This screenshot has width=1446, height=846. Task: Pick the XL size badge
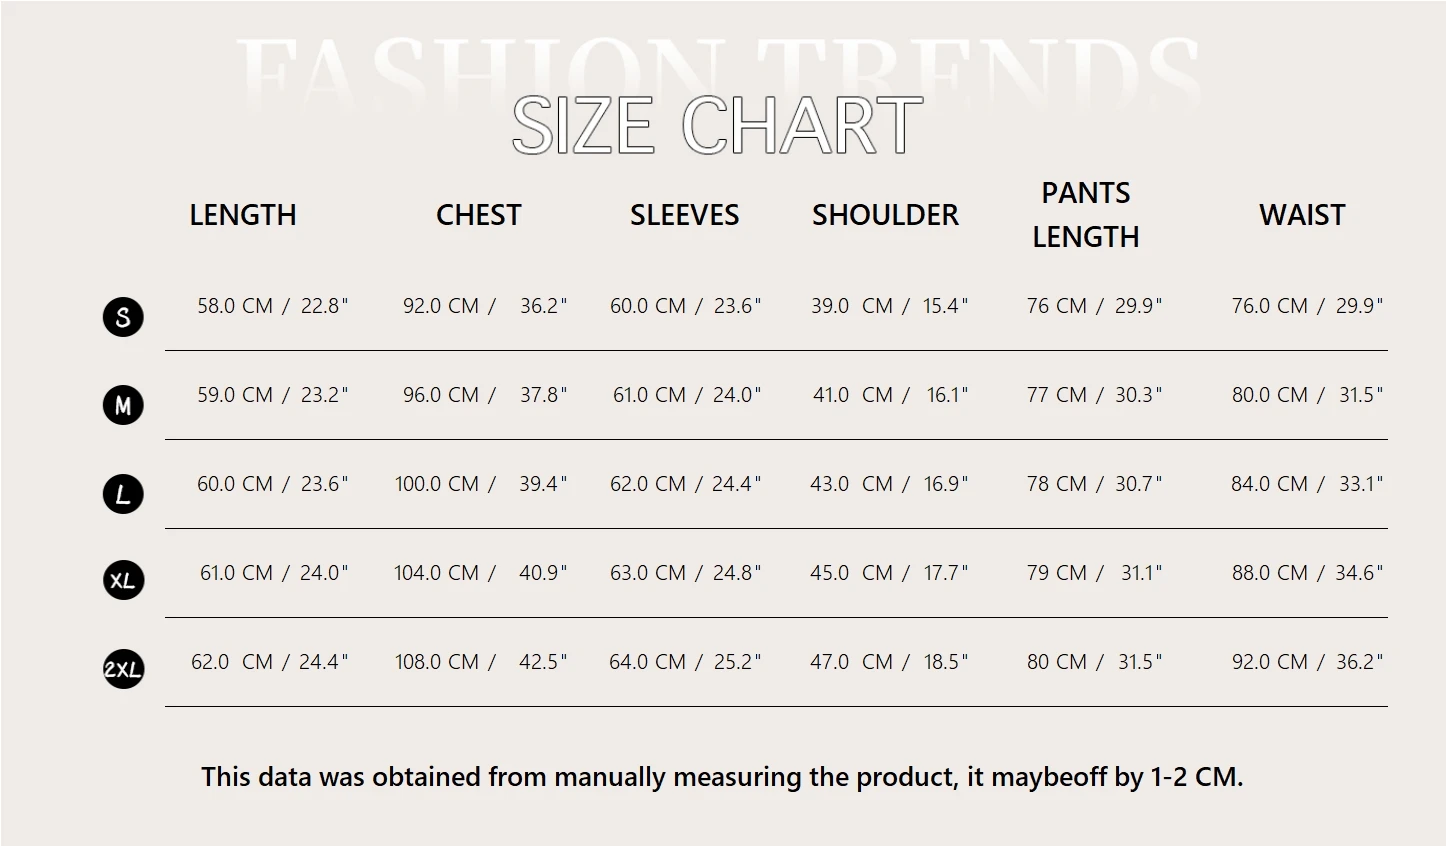123,581
